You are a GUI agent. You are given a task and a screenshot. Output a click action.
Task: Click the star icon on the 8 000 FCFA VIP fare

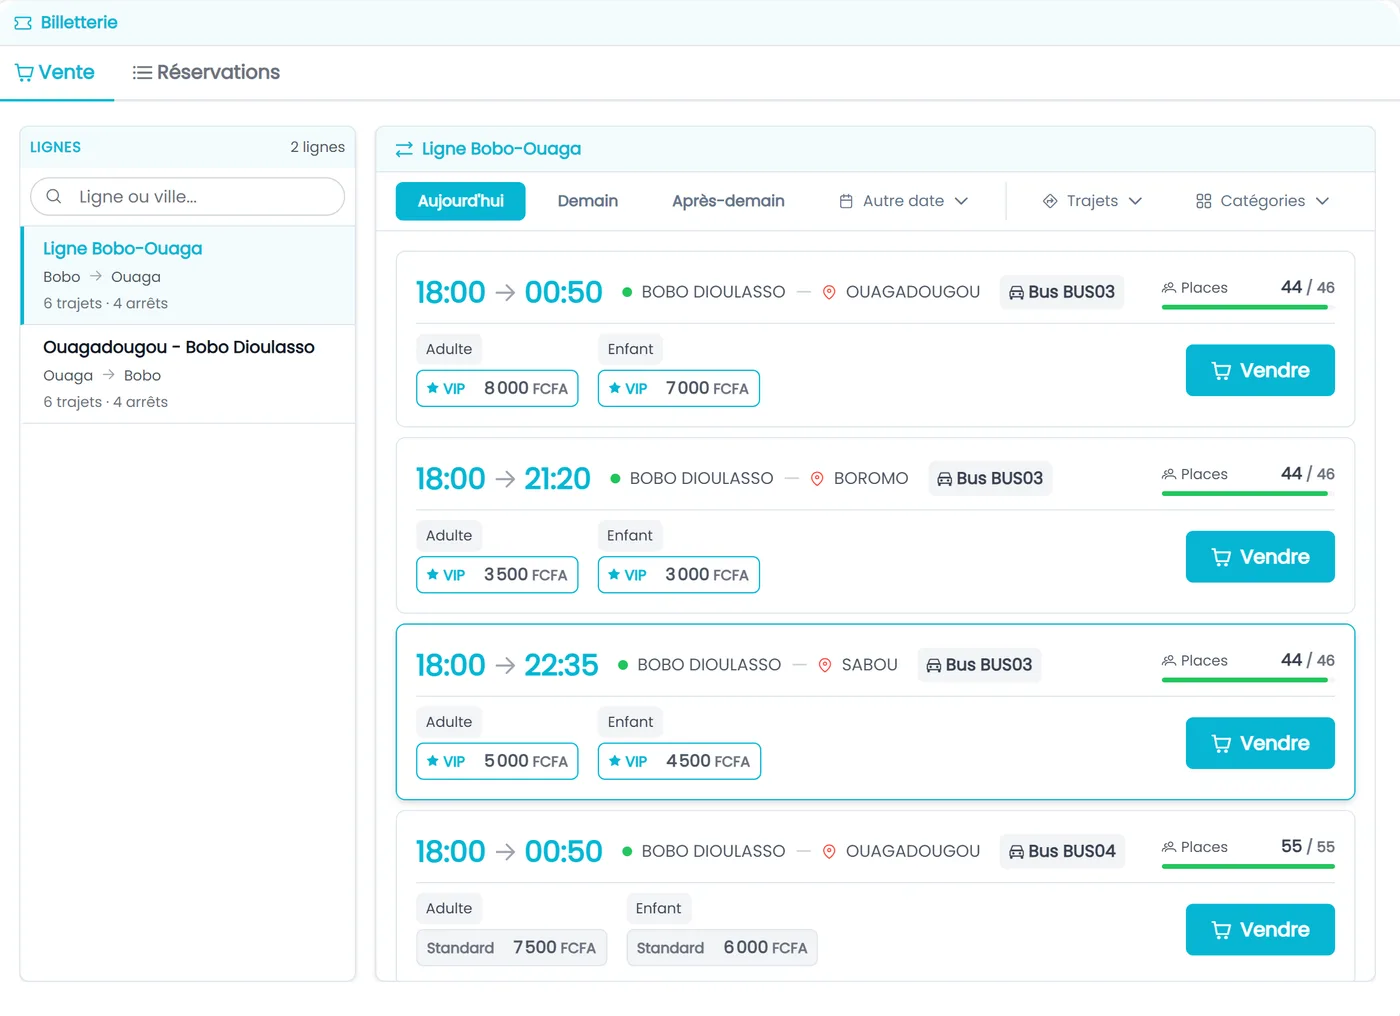tap(433, 388)
